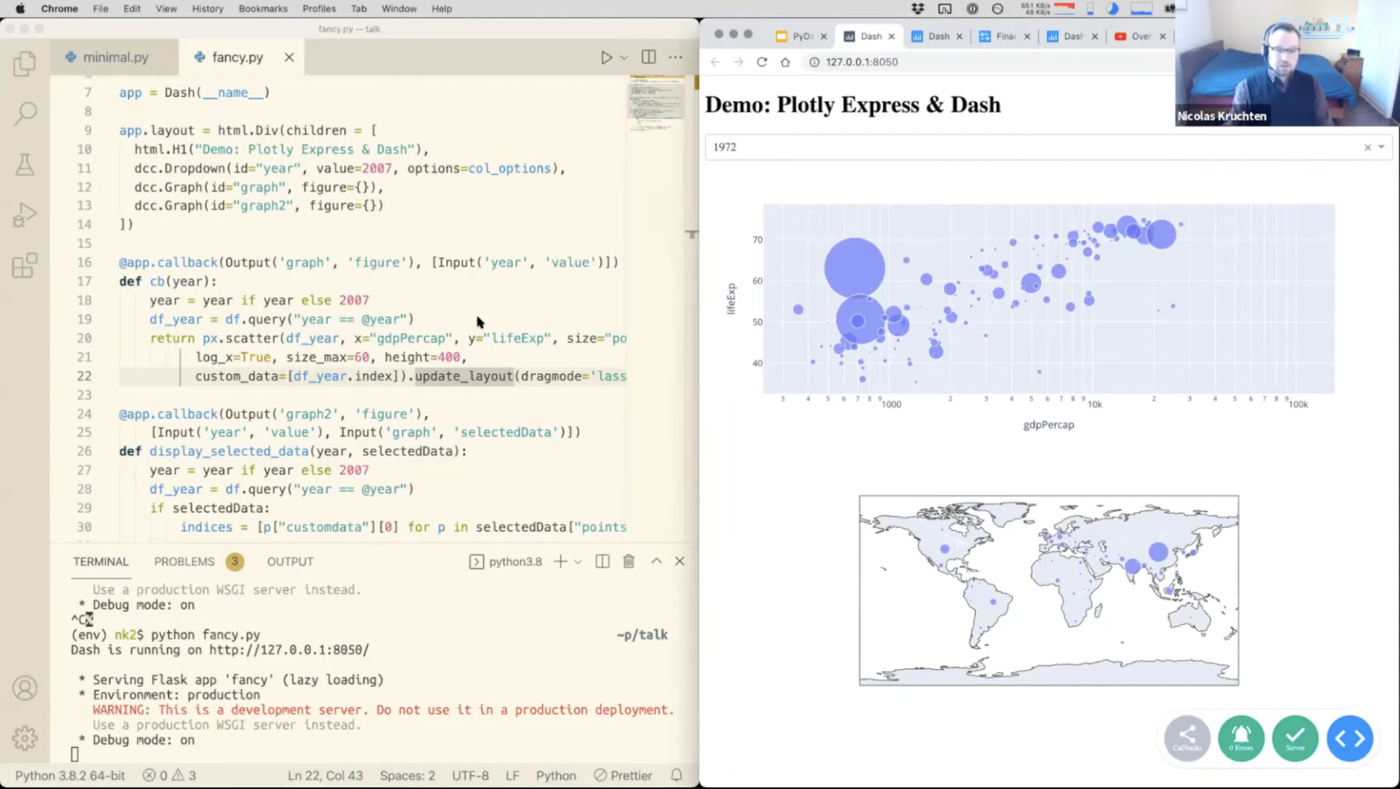This screenshot has width=1400, height=789.
Task: Open the Chrome menu in menu bar
Action: click(59, 8)
